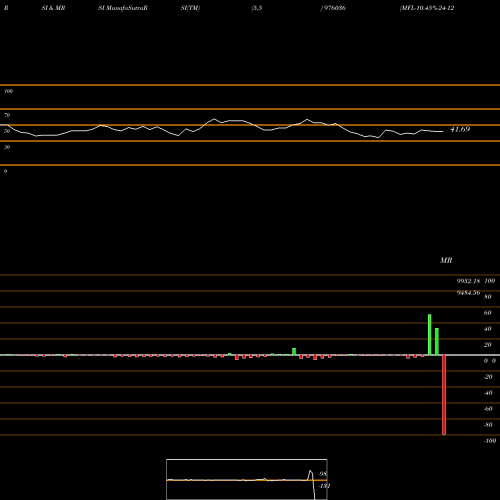Click the 9484.56 value label
Screen dimensions: 500x500
[x=468, y=293]
